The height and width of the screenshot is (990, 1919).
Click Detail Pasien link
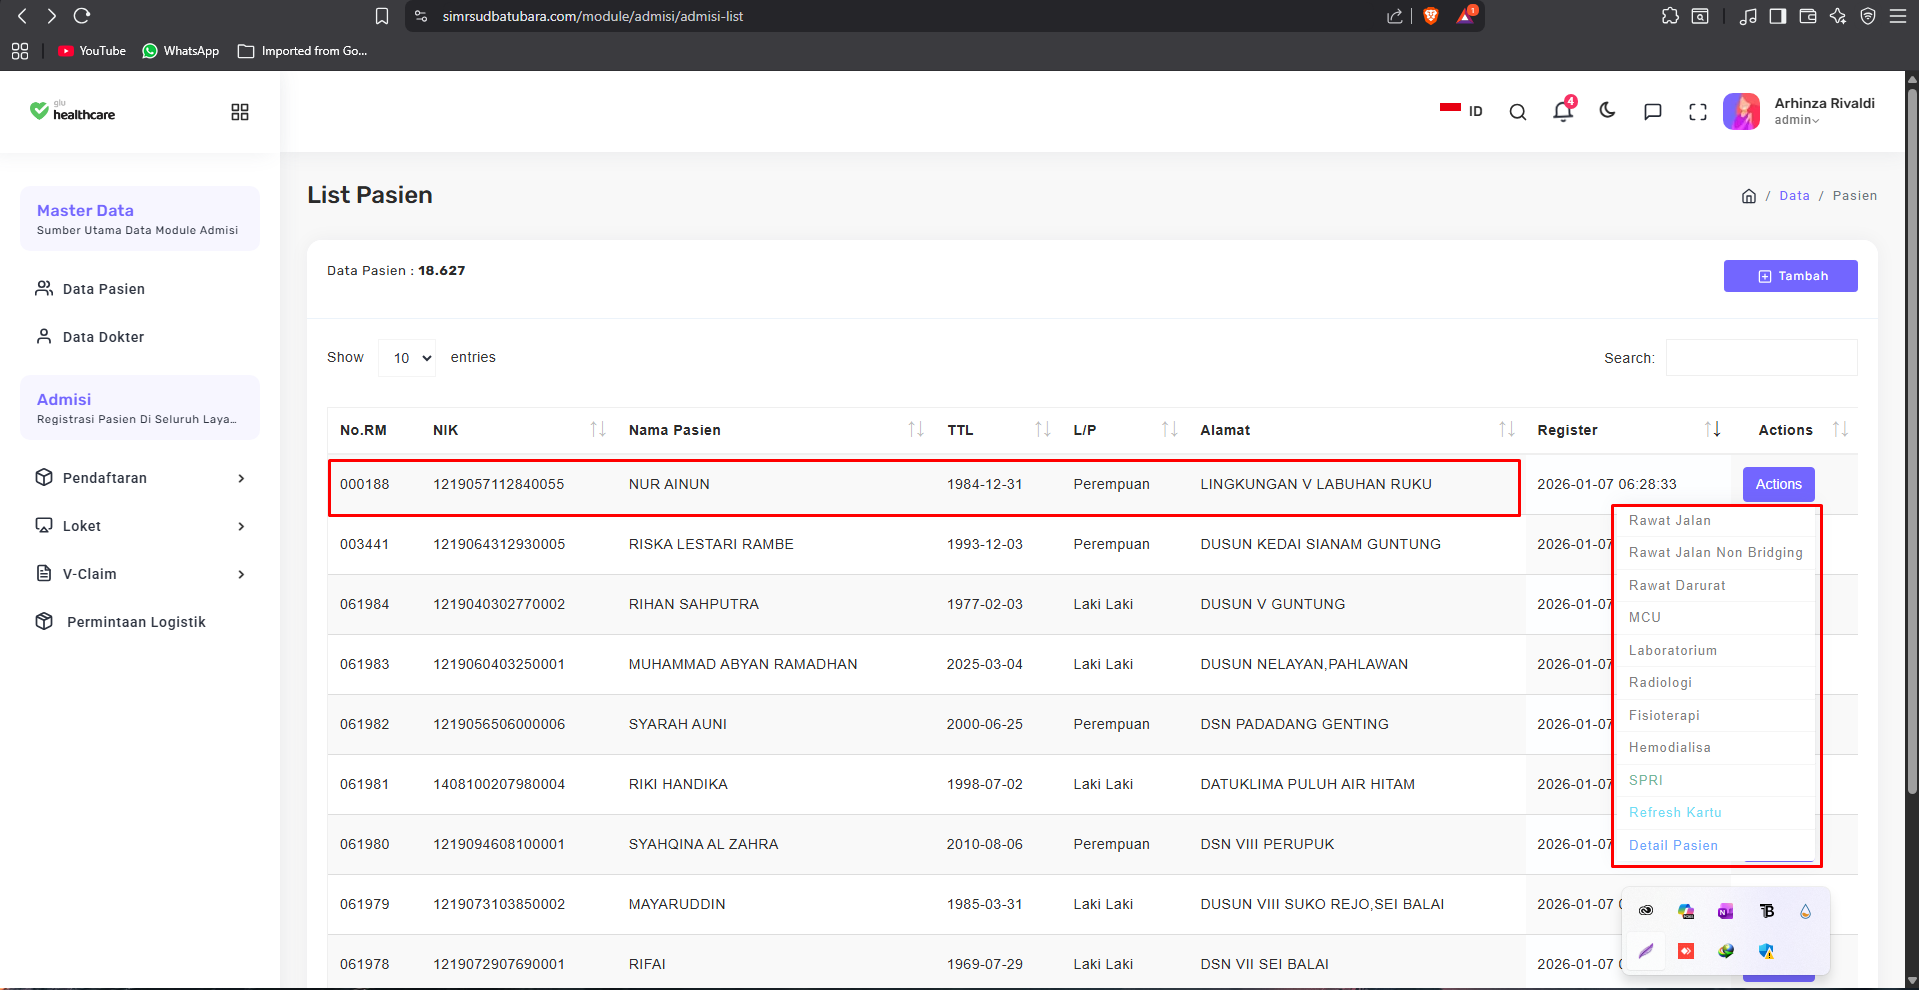click(1673, 846)
